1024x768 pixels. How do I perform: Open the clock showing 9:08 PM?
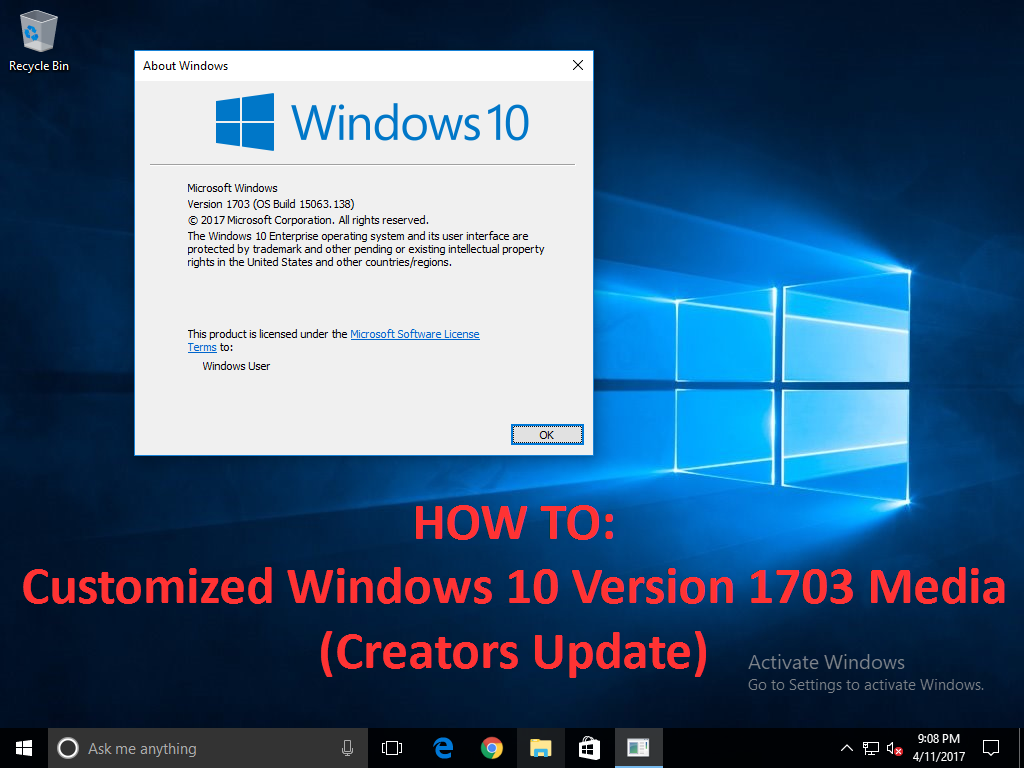(938, 748)
